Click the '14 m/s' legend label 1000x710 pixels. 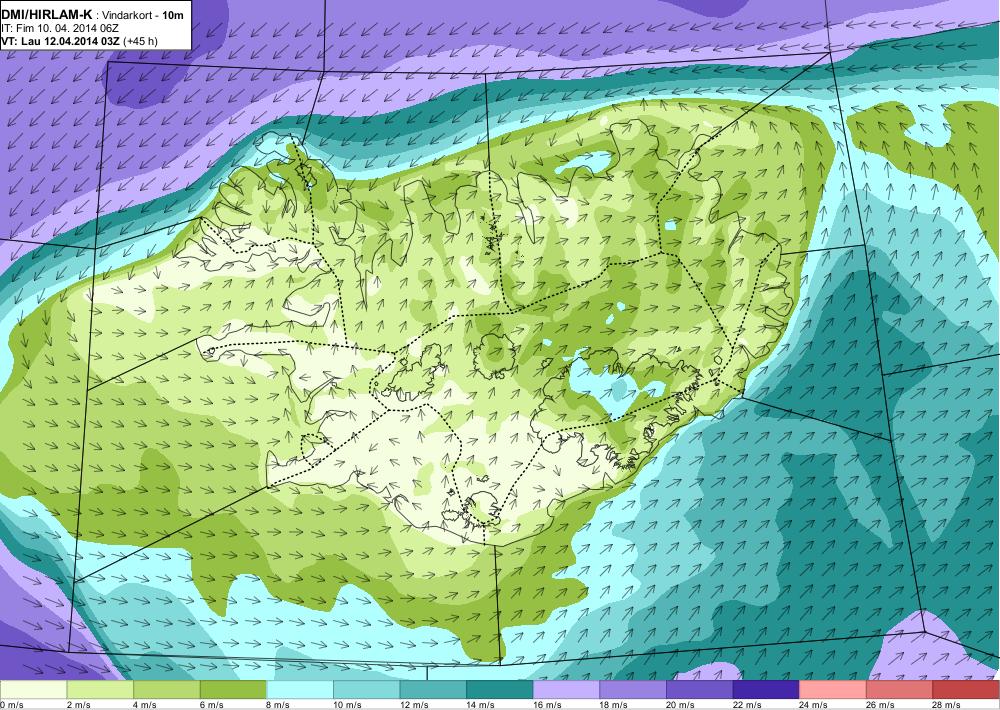click(x=481, y=704)
